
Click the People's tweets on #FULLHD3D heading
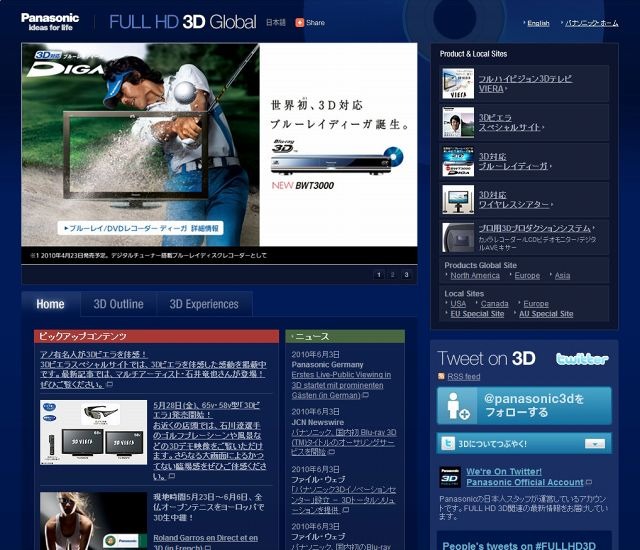tap(519, 546)
